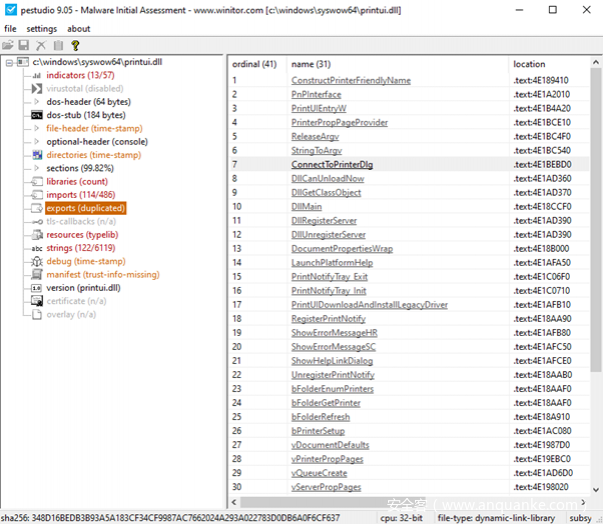Expand the file-header tree arrow
This screenshot has height=524, width=603.
pos(37,128)
